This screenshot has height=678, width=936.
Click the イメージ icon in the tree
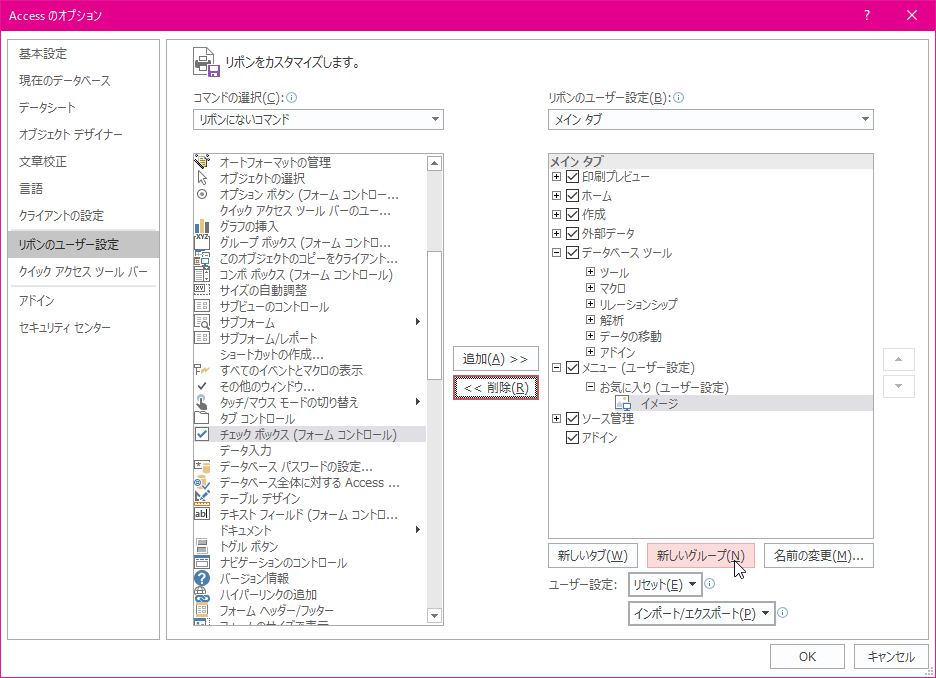(623, 403)
